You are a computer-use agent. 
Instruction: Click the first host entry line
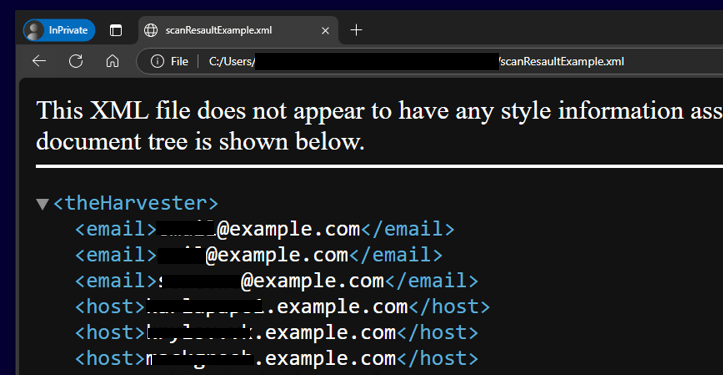click(x=282, y=307)
